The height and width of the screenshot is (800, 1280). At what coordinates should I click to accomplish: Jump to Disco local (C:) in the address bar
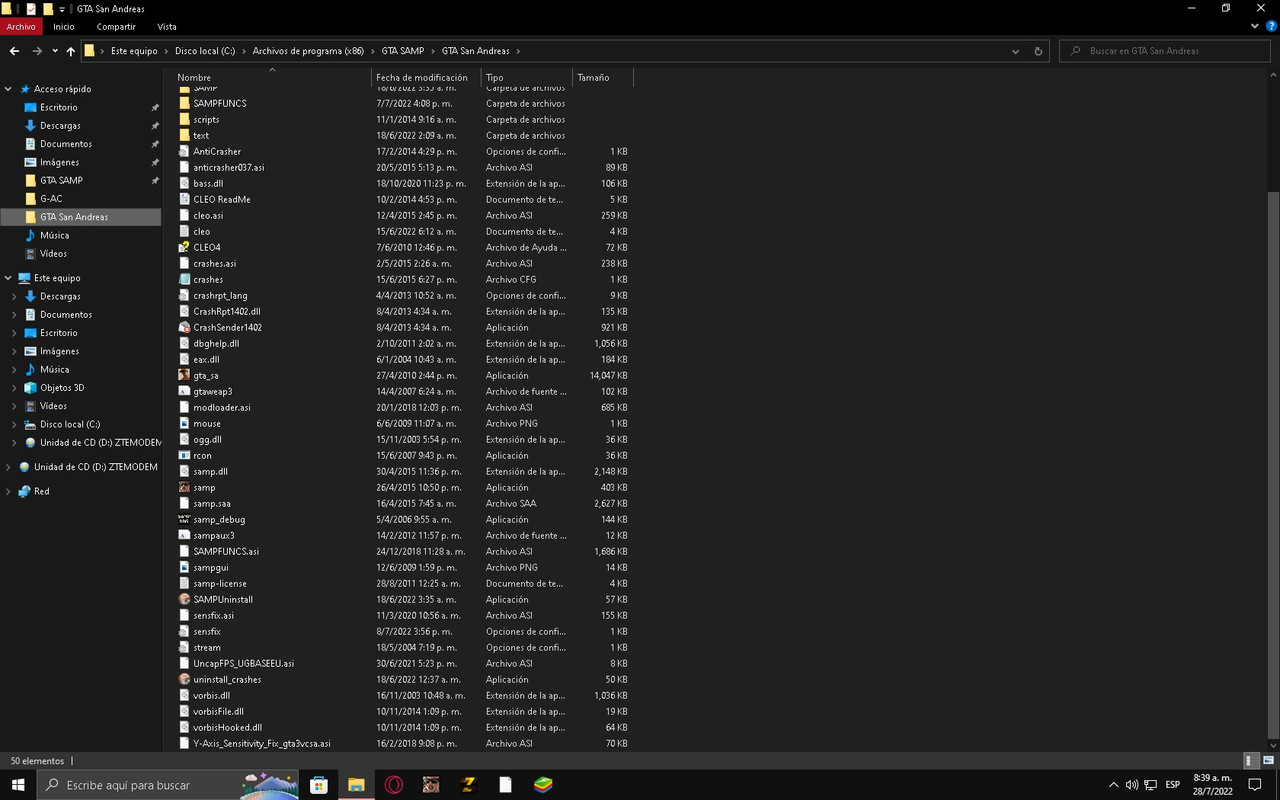click(205, 51)
